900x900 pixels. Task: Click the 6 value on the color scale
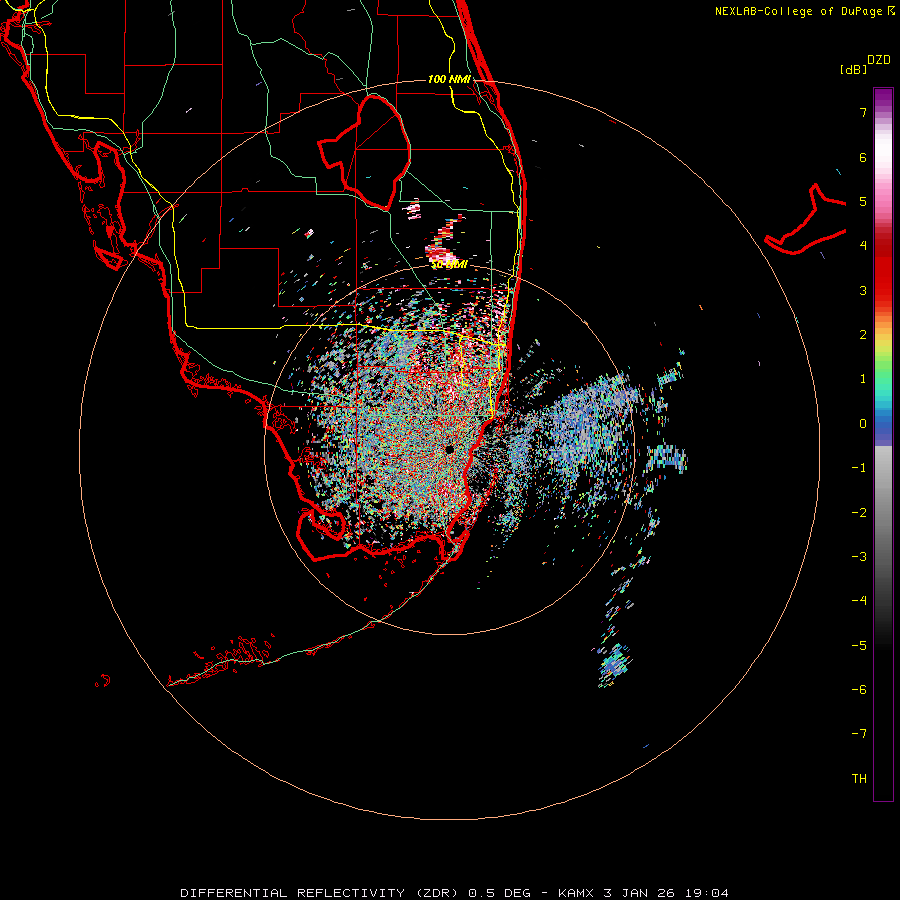click(x=863, y=157)
